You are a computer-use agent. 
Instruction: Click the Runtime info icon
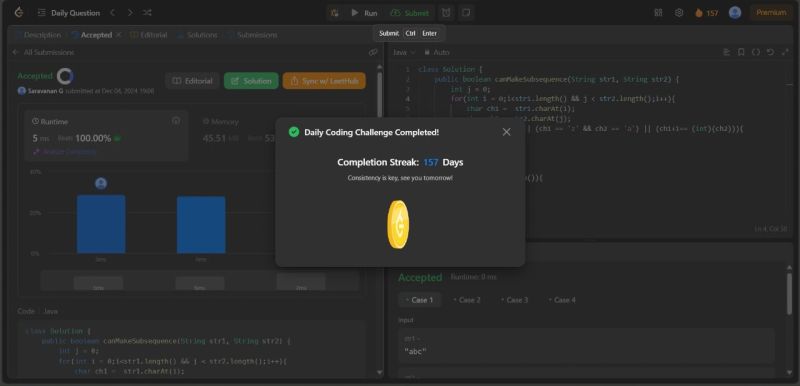point(176,121)
